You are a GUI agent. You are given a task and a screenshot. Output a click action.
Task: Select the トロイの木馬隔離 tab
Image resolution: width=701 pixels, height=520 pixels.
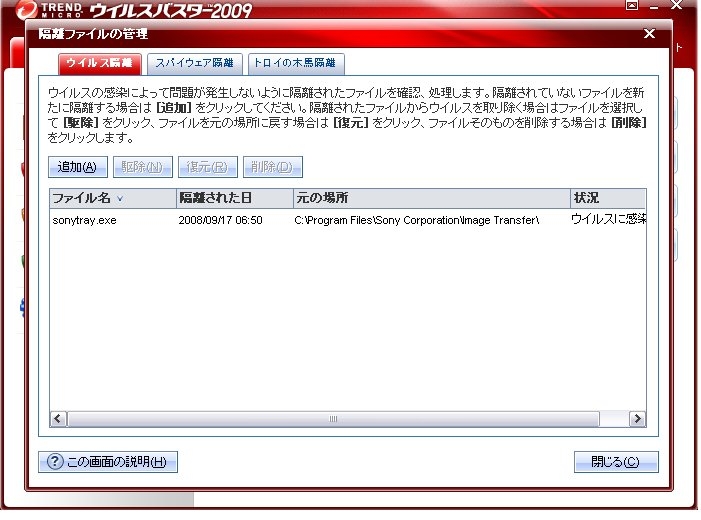[296, 63]
